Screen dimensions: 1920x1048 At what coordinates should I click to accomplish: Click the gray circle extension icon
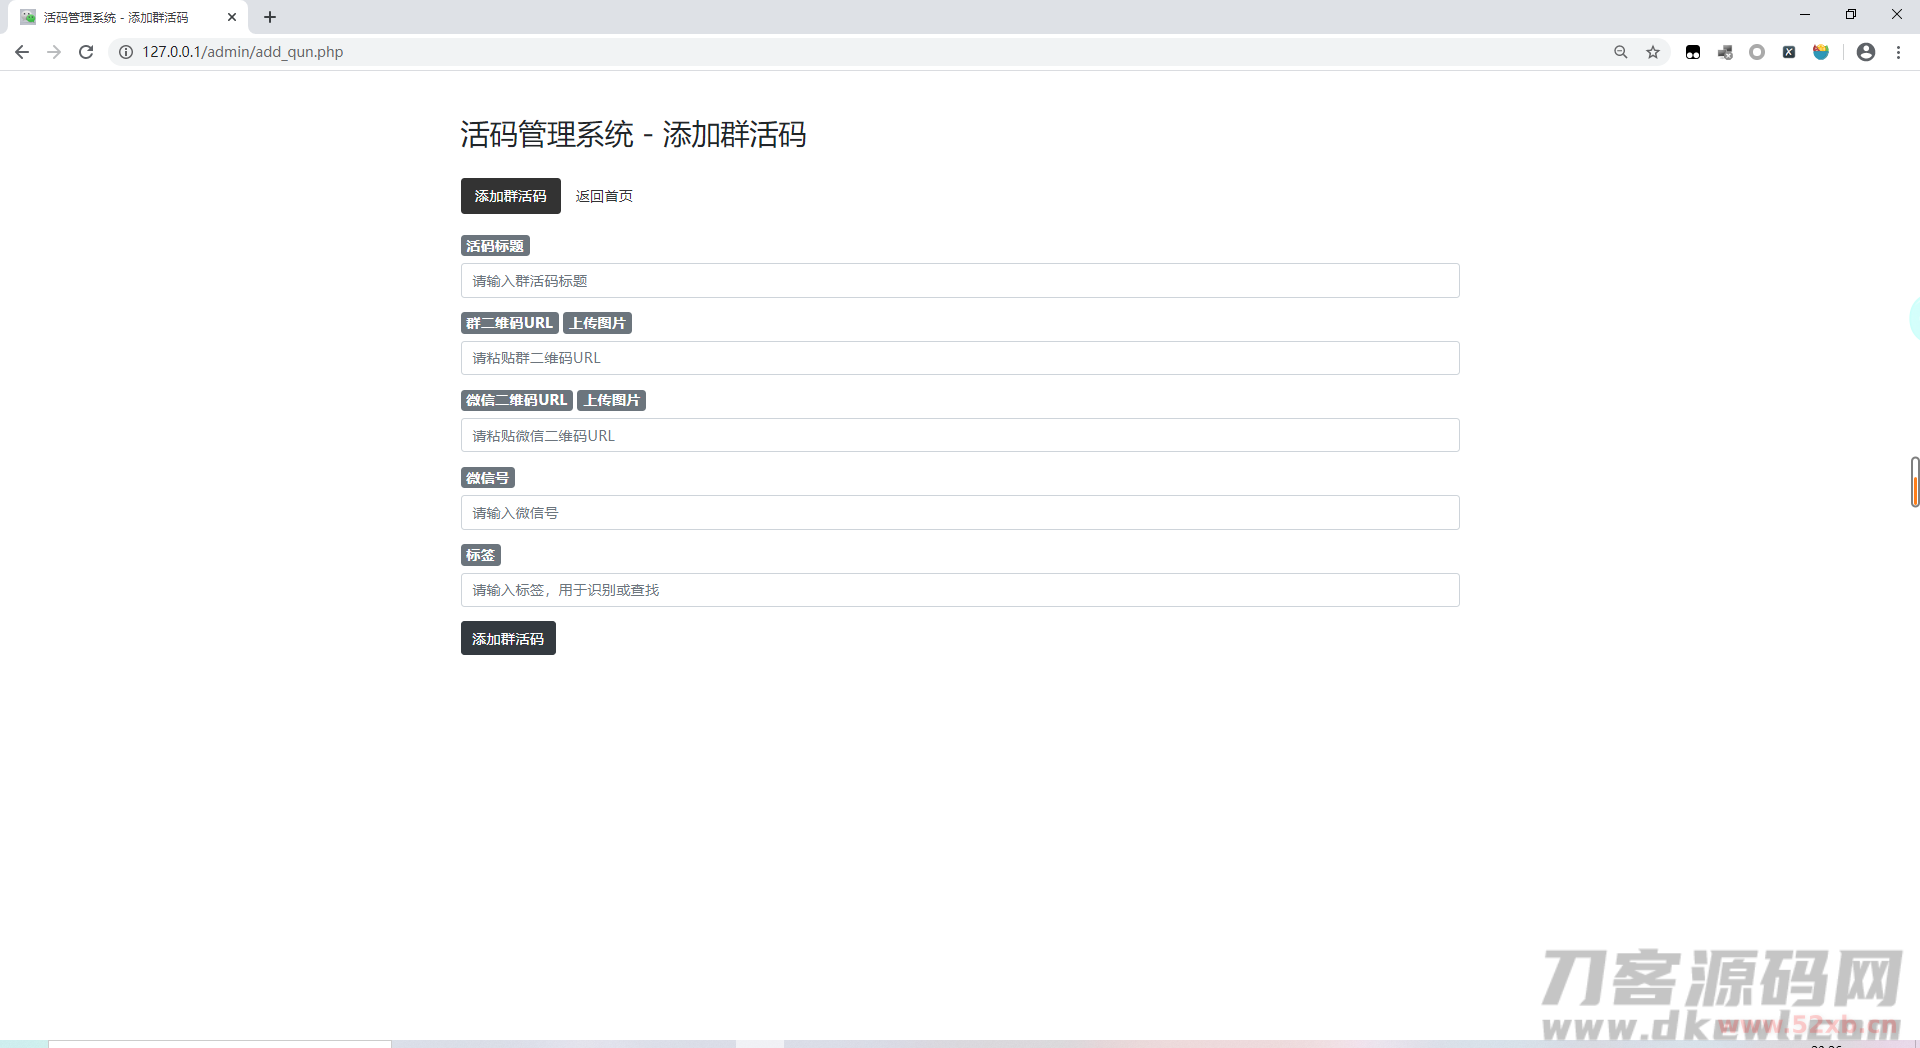pyautogui.click(x=1757, y=51)
